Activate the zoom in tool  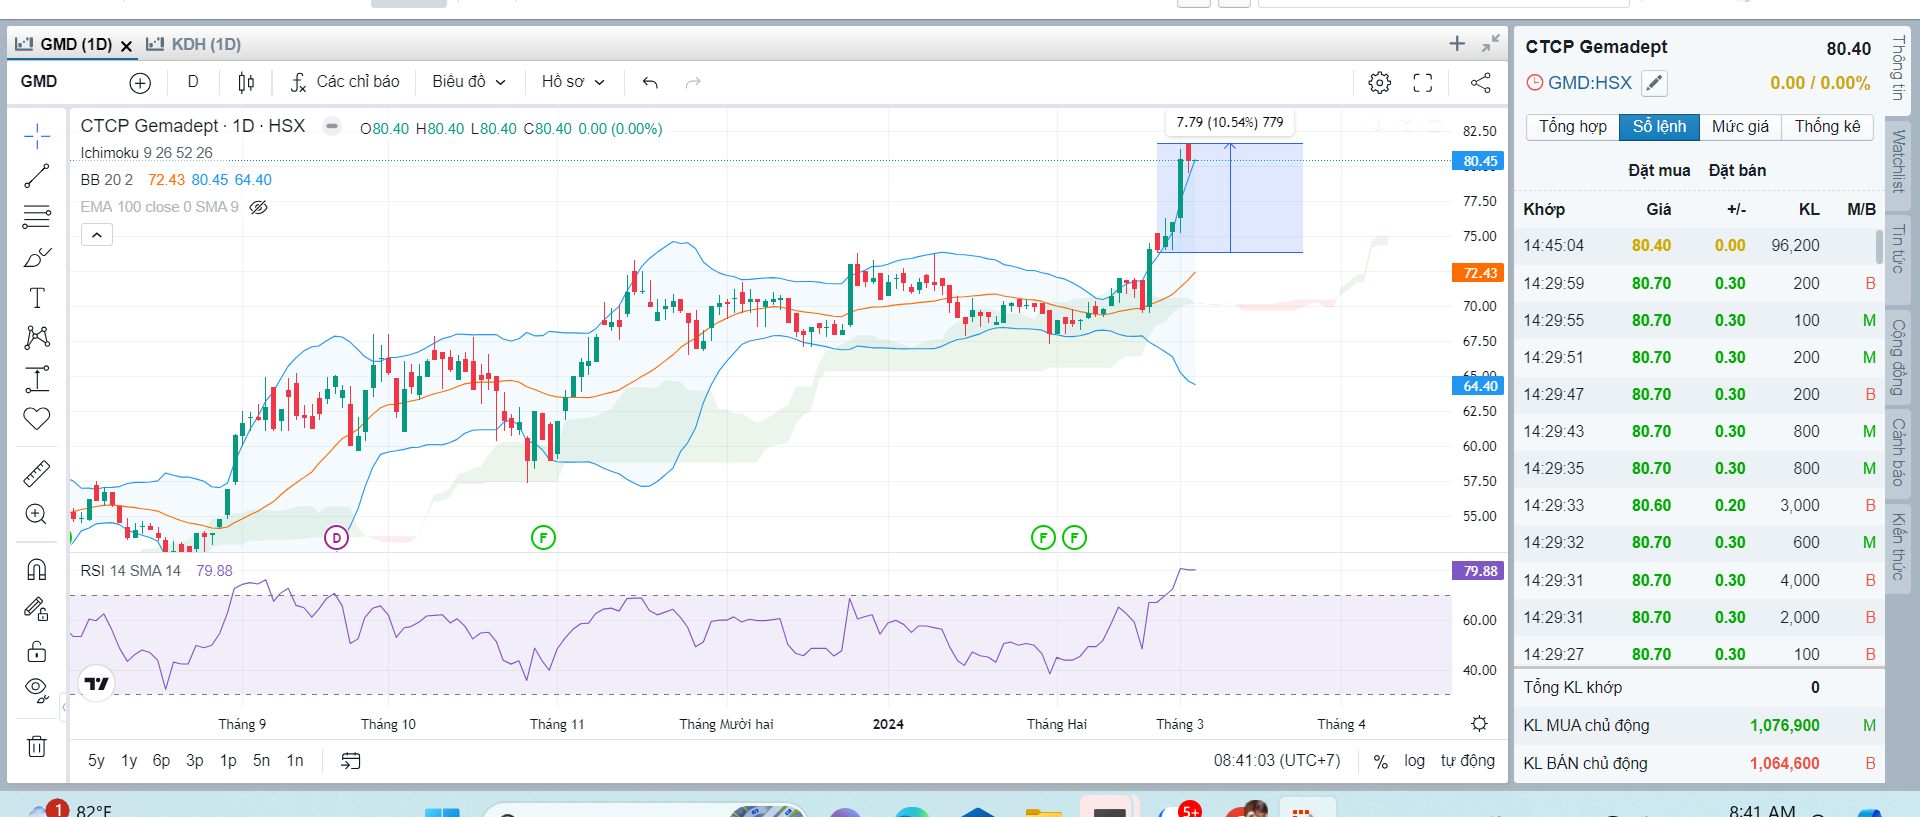37,514
